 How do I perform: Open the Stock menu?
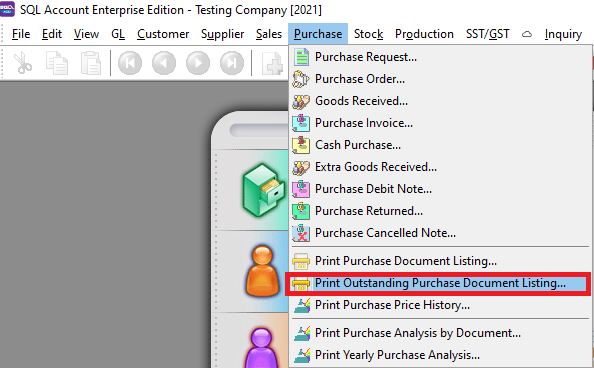(x=369, y=34)
